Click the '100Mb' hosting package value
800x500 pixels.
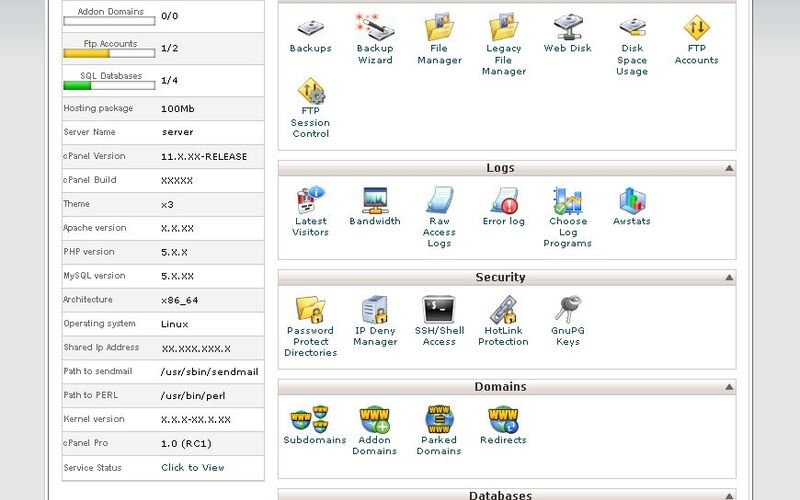[x=178, y=109]
